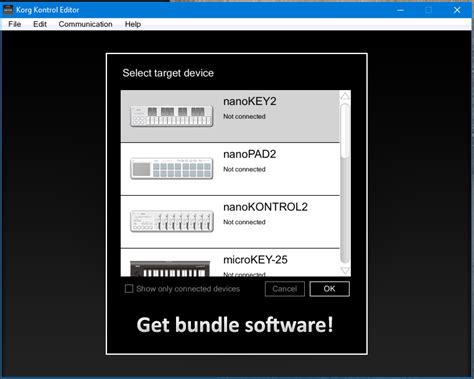
Task: Click Not connected status under nanoKONTROL2
Action: [x=244, y=222]
